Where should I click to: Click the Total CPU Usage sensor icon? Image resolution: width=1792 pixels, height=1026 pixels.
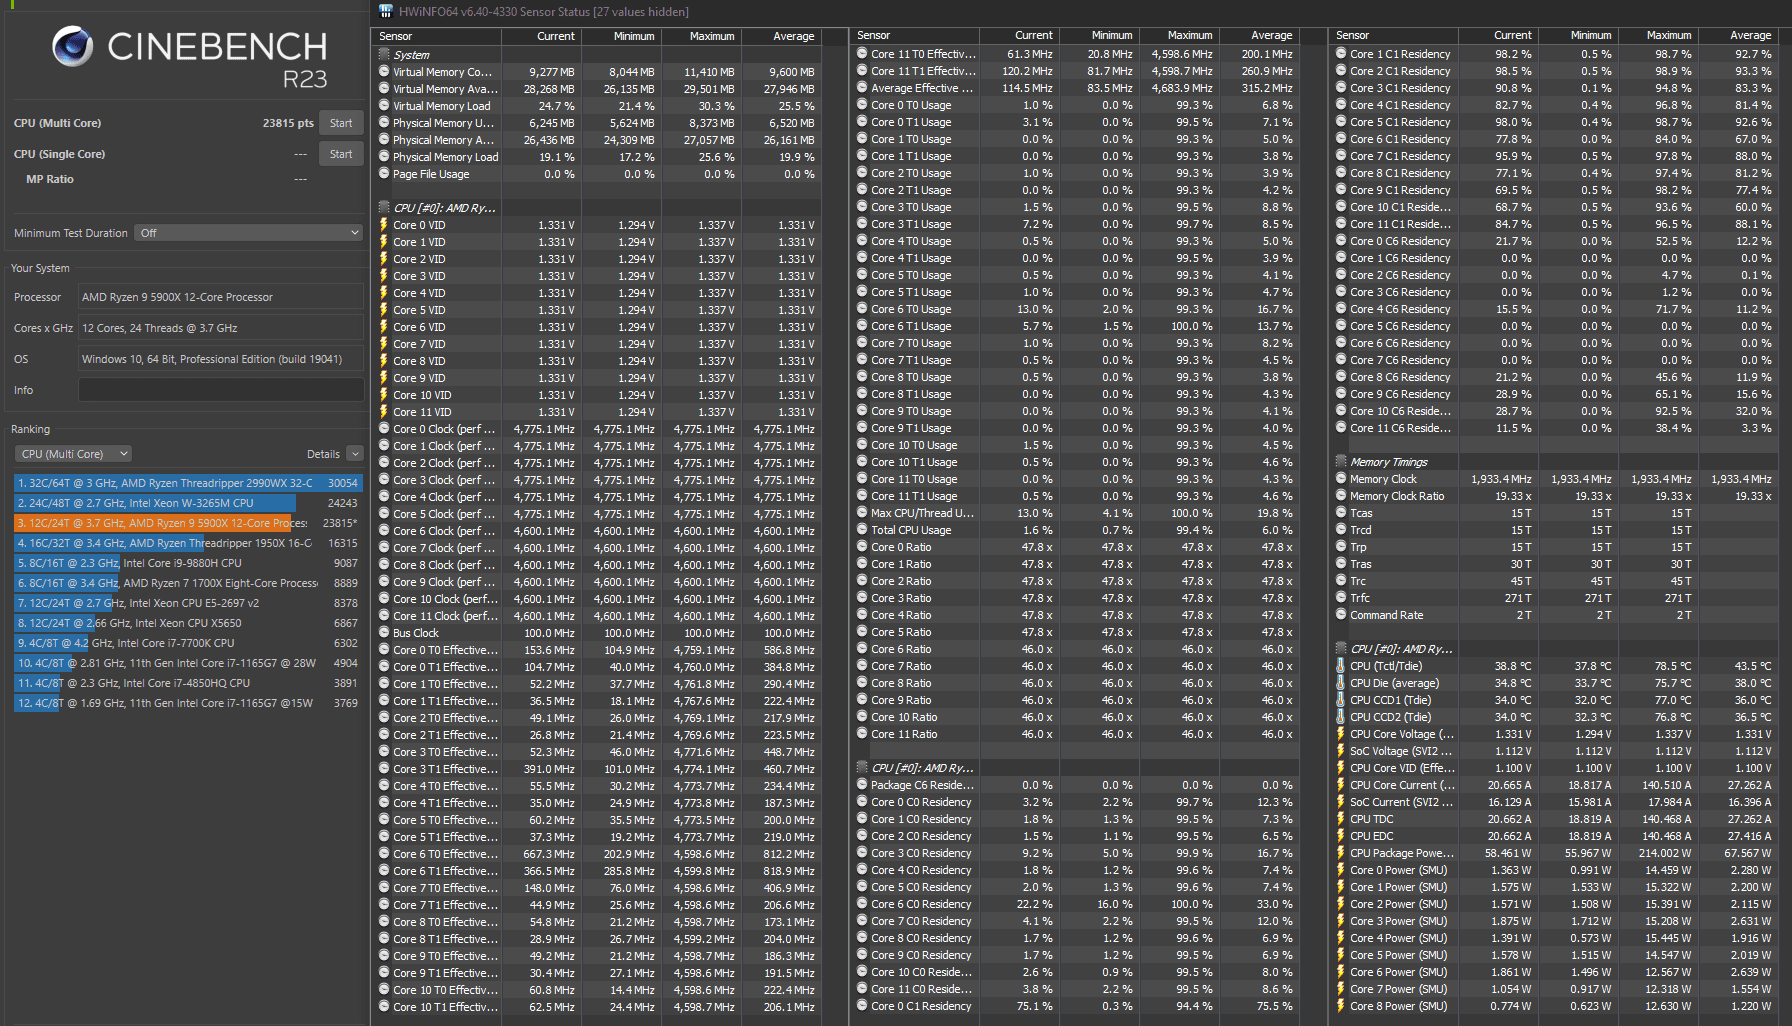click(862, 530)
